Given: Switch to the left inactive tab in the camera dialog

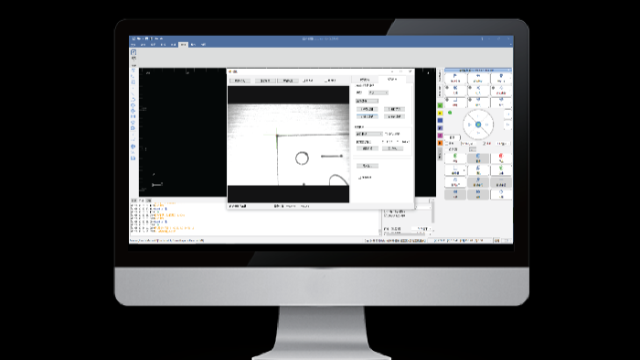Looking at the screenshot, I should pos(364,80).
